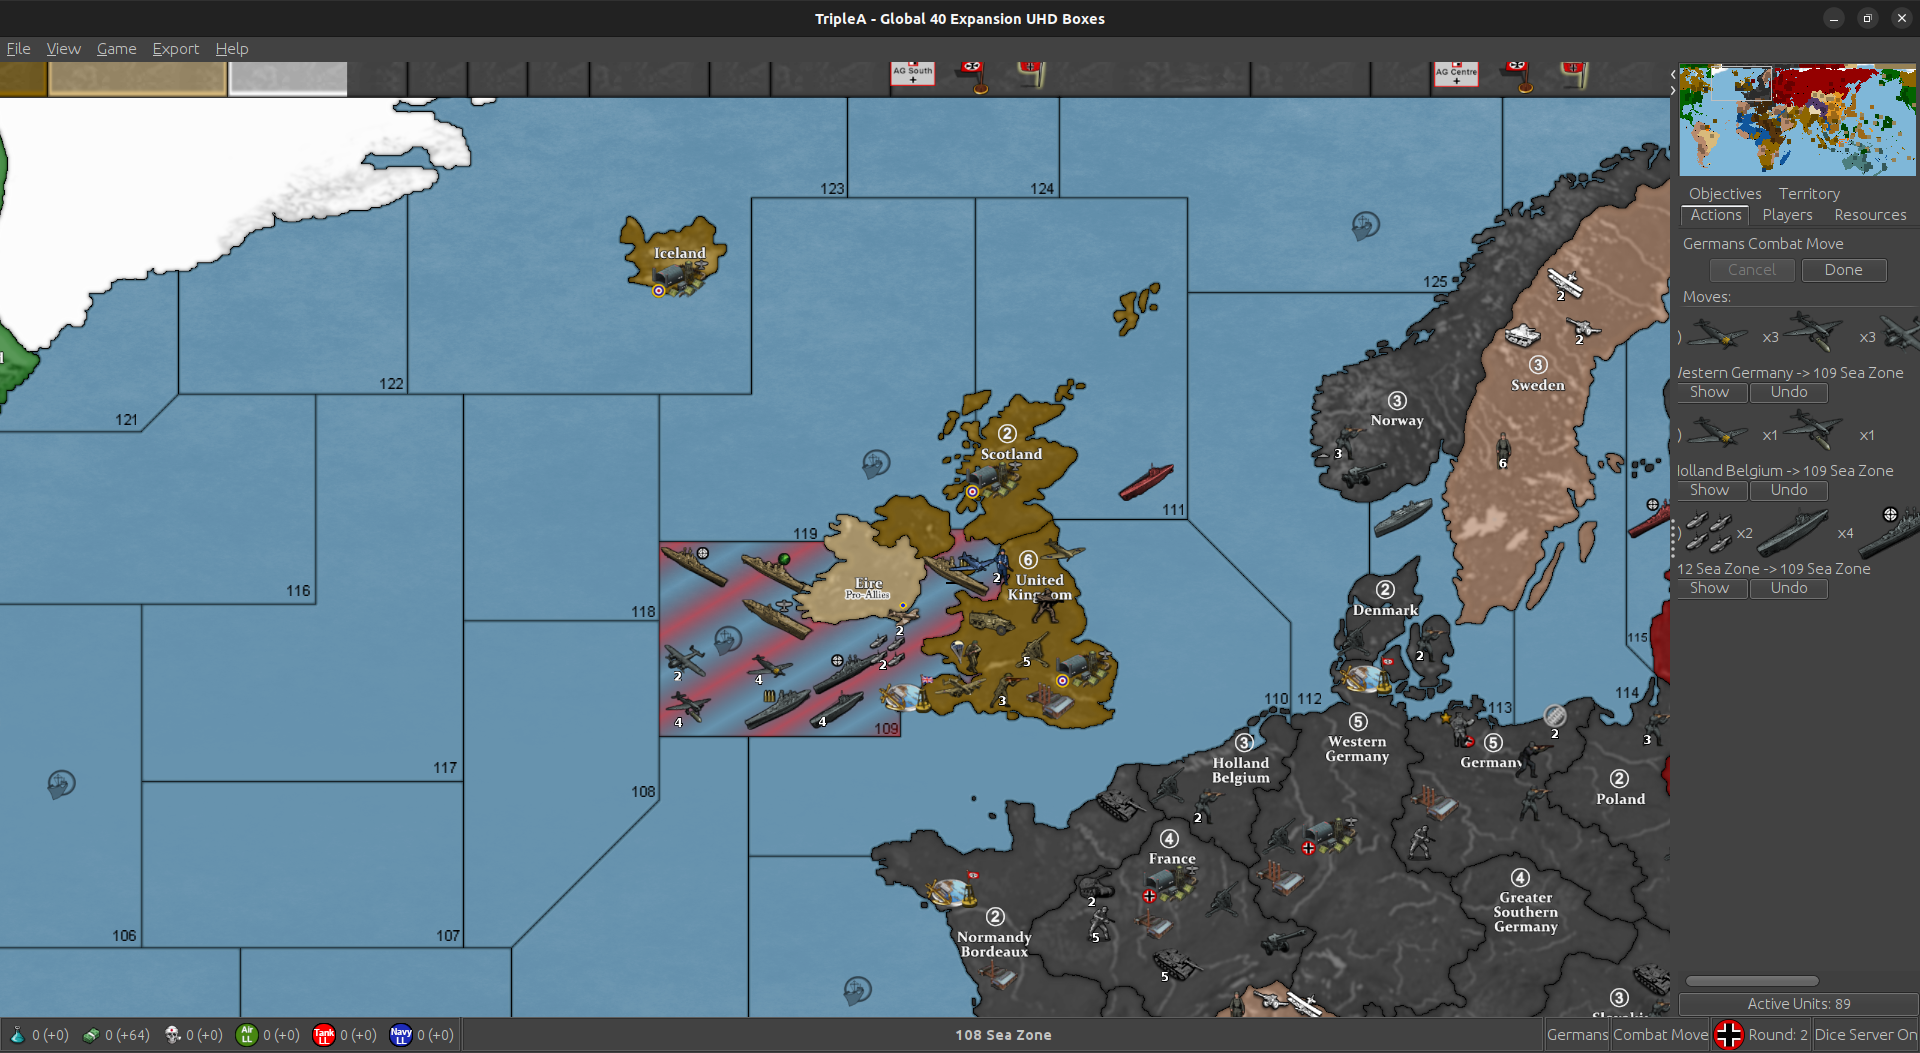The width and height of the screenshot is (1920, 1053).
Task: Click the Active Units: 89 label
Action: tap(1798, 1004)
